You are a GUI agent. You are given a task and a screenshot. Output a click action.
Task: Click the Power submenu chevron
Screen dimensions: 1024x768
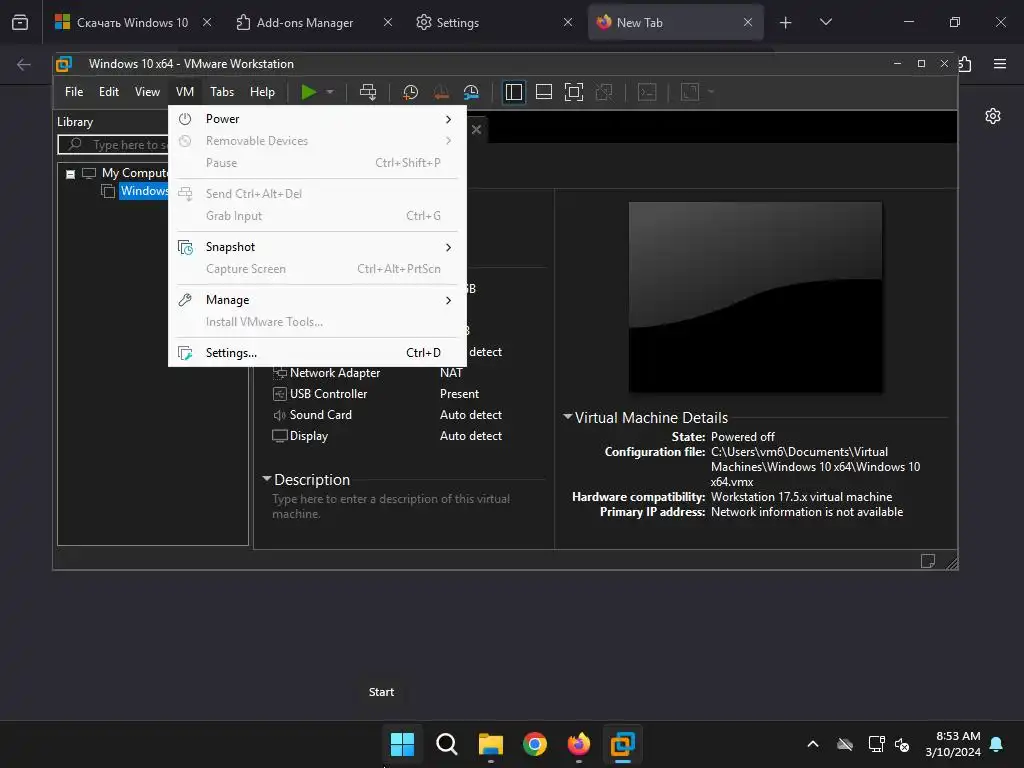click(448, 119)
